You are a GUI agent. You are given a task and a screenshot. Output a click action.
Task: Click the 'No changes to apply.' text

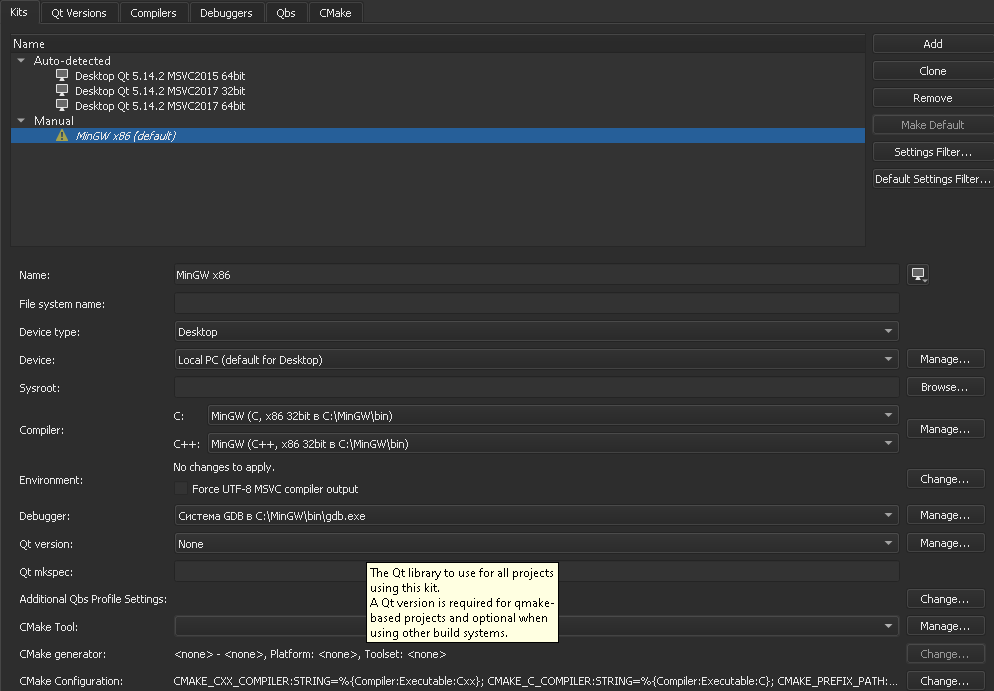click(x=224, y=467)
